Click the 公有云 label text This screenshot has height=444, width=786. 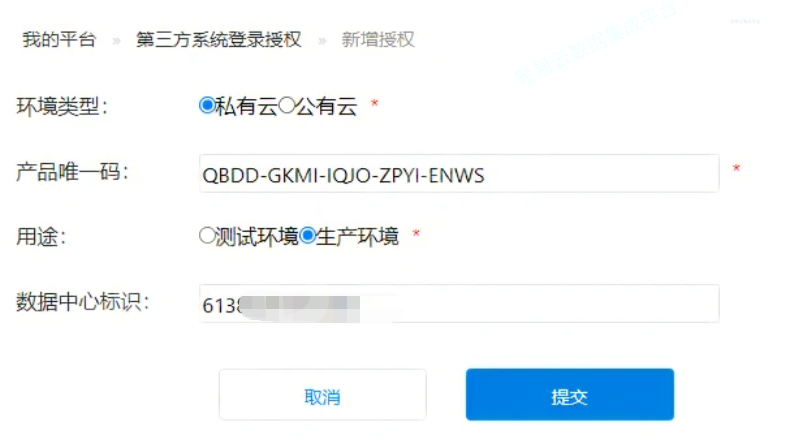click(326, 106)
